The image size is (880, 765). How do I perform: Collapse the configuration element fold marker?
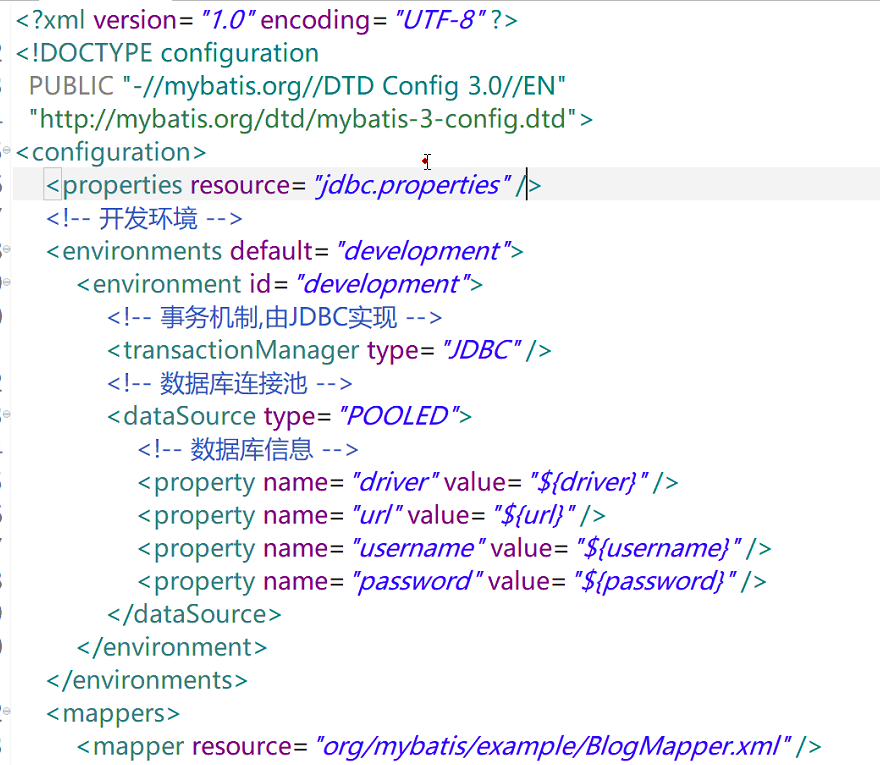[x=6, y=150]
